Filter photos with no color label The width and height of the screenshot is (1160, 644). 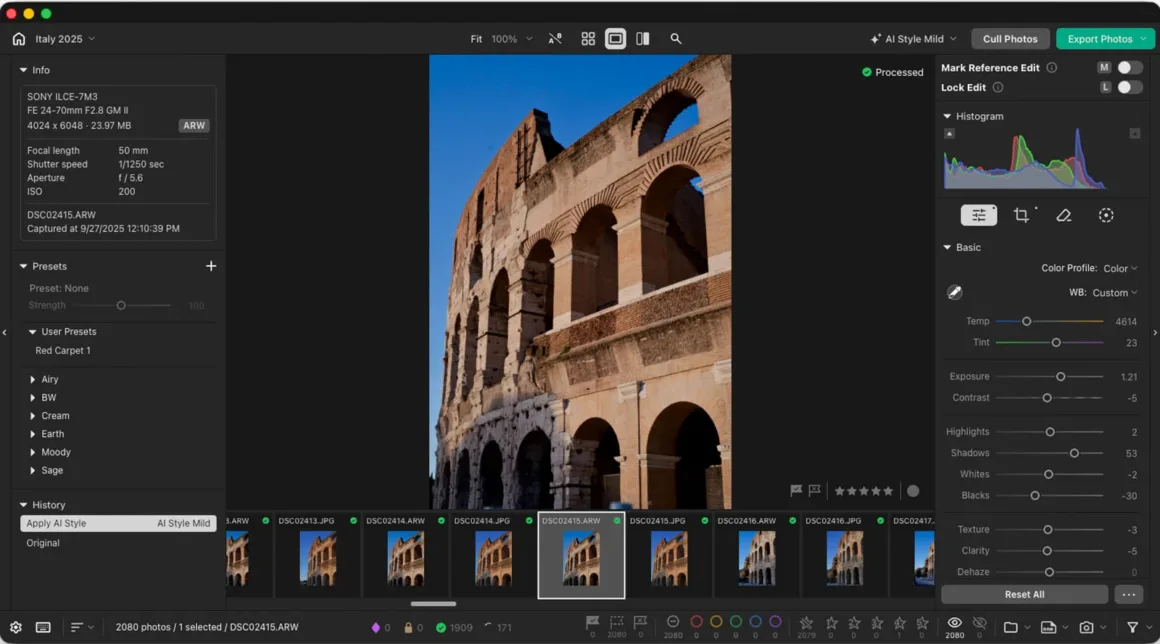672,622
